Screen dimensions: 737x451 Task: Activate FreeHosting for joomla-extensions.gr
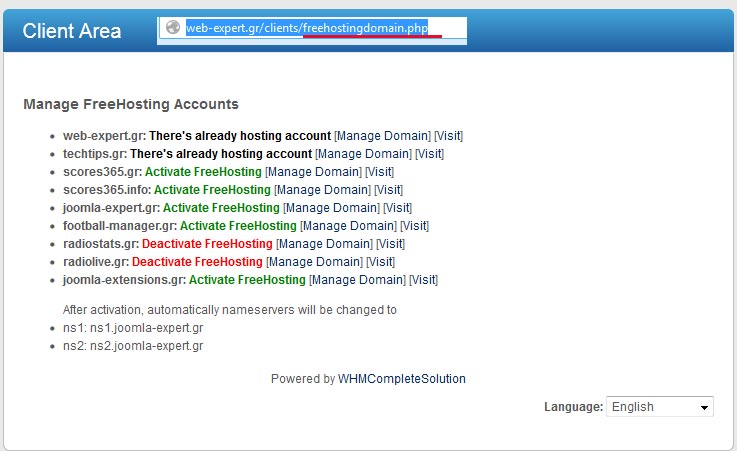[x=247, y=280]
